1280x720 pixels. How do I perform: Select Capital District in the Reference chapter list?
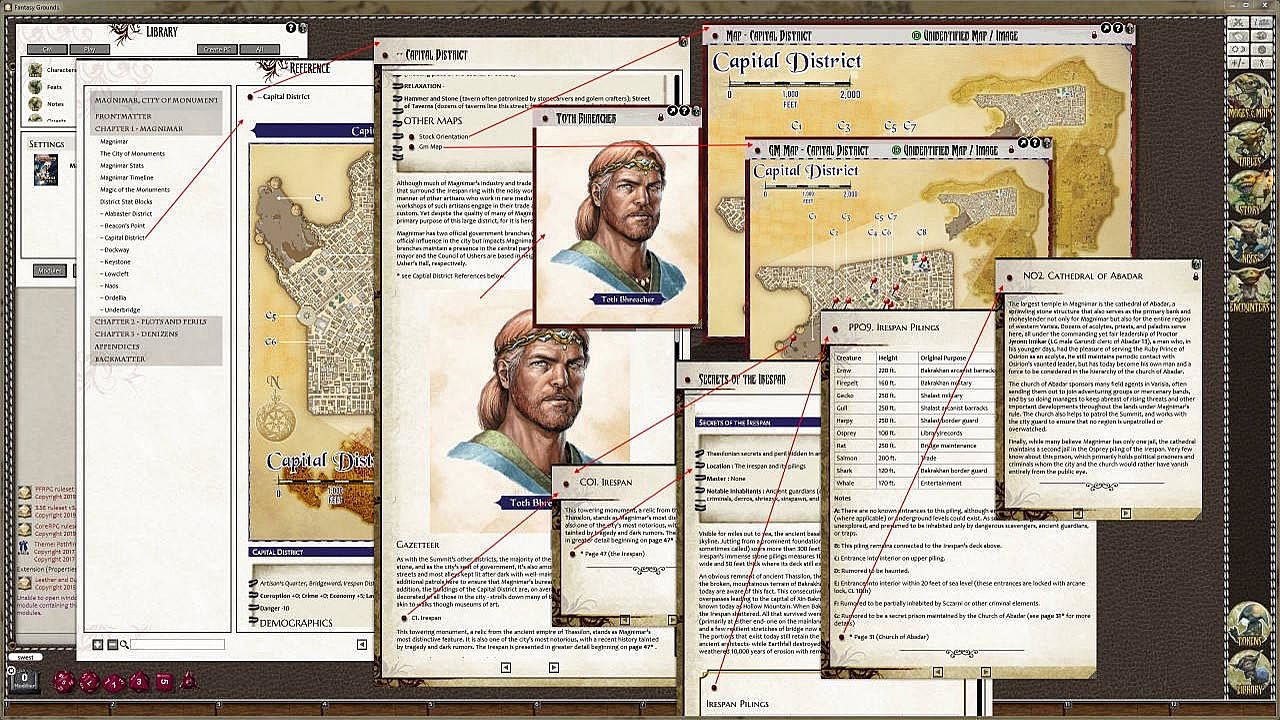point(124,238)
